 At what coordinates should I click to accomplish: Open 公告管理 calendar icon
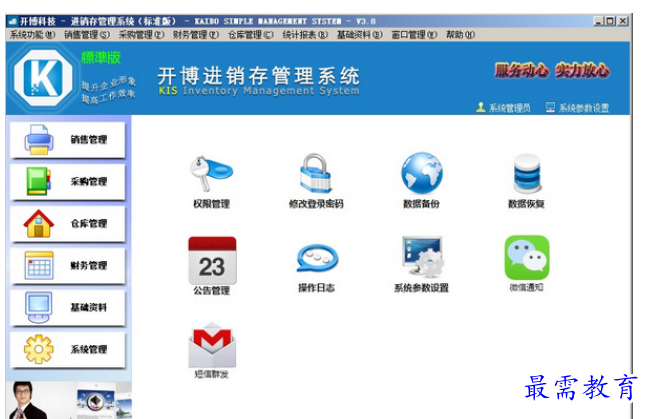point(212,260)
